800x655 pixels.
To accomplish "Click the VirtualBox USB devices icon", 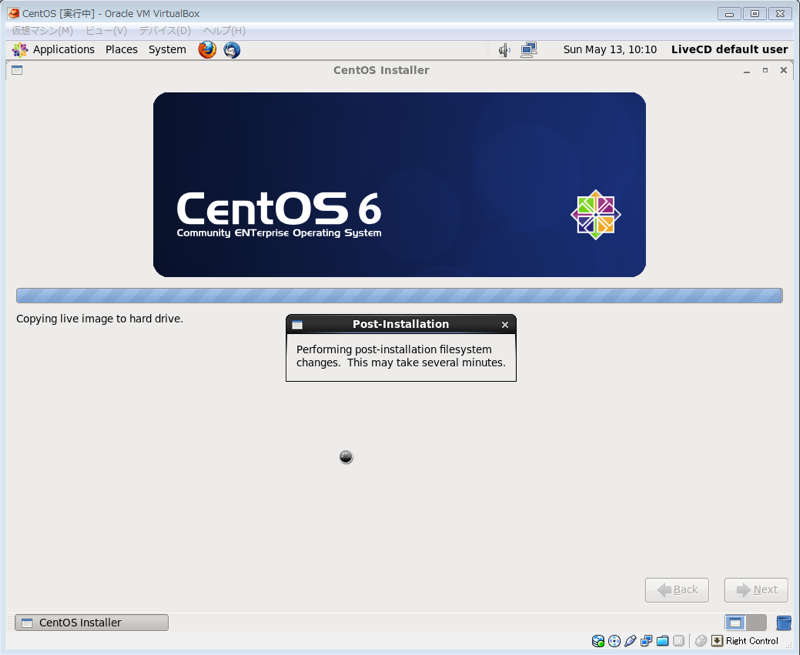I will coord(630,641).
